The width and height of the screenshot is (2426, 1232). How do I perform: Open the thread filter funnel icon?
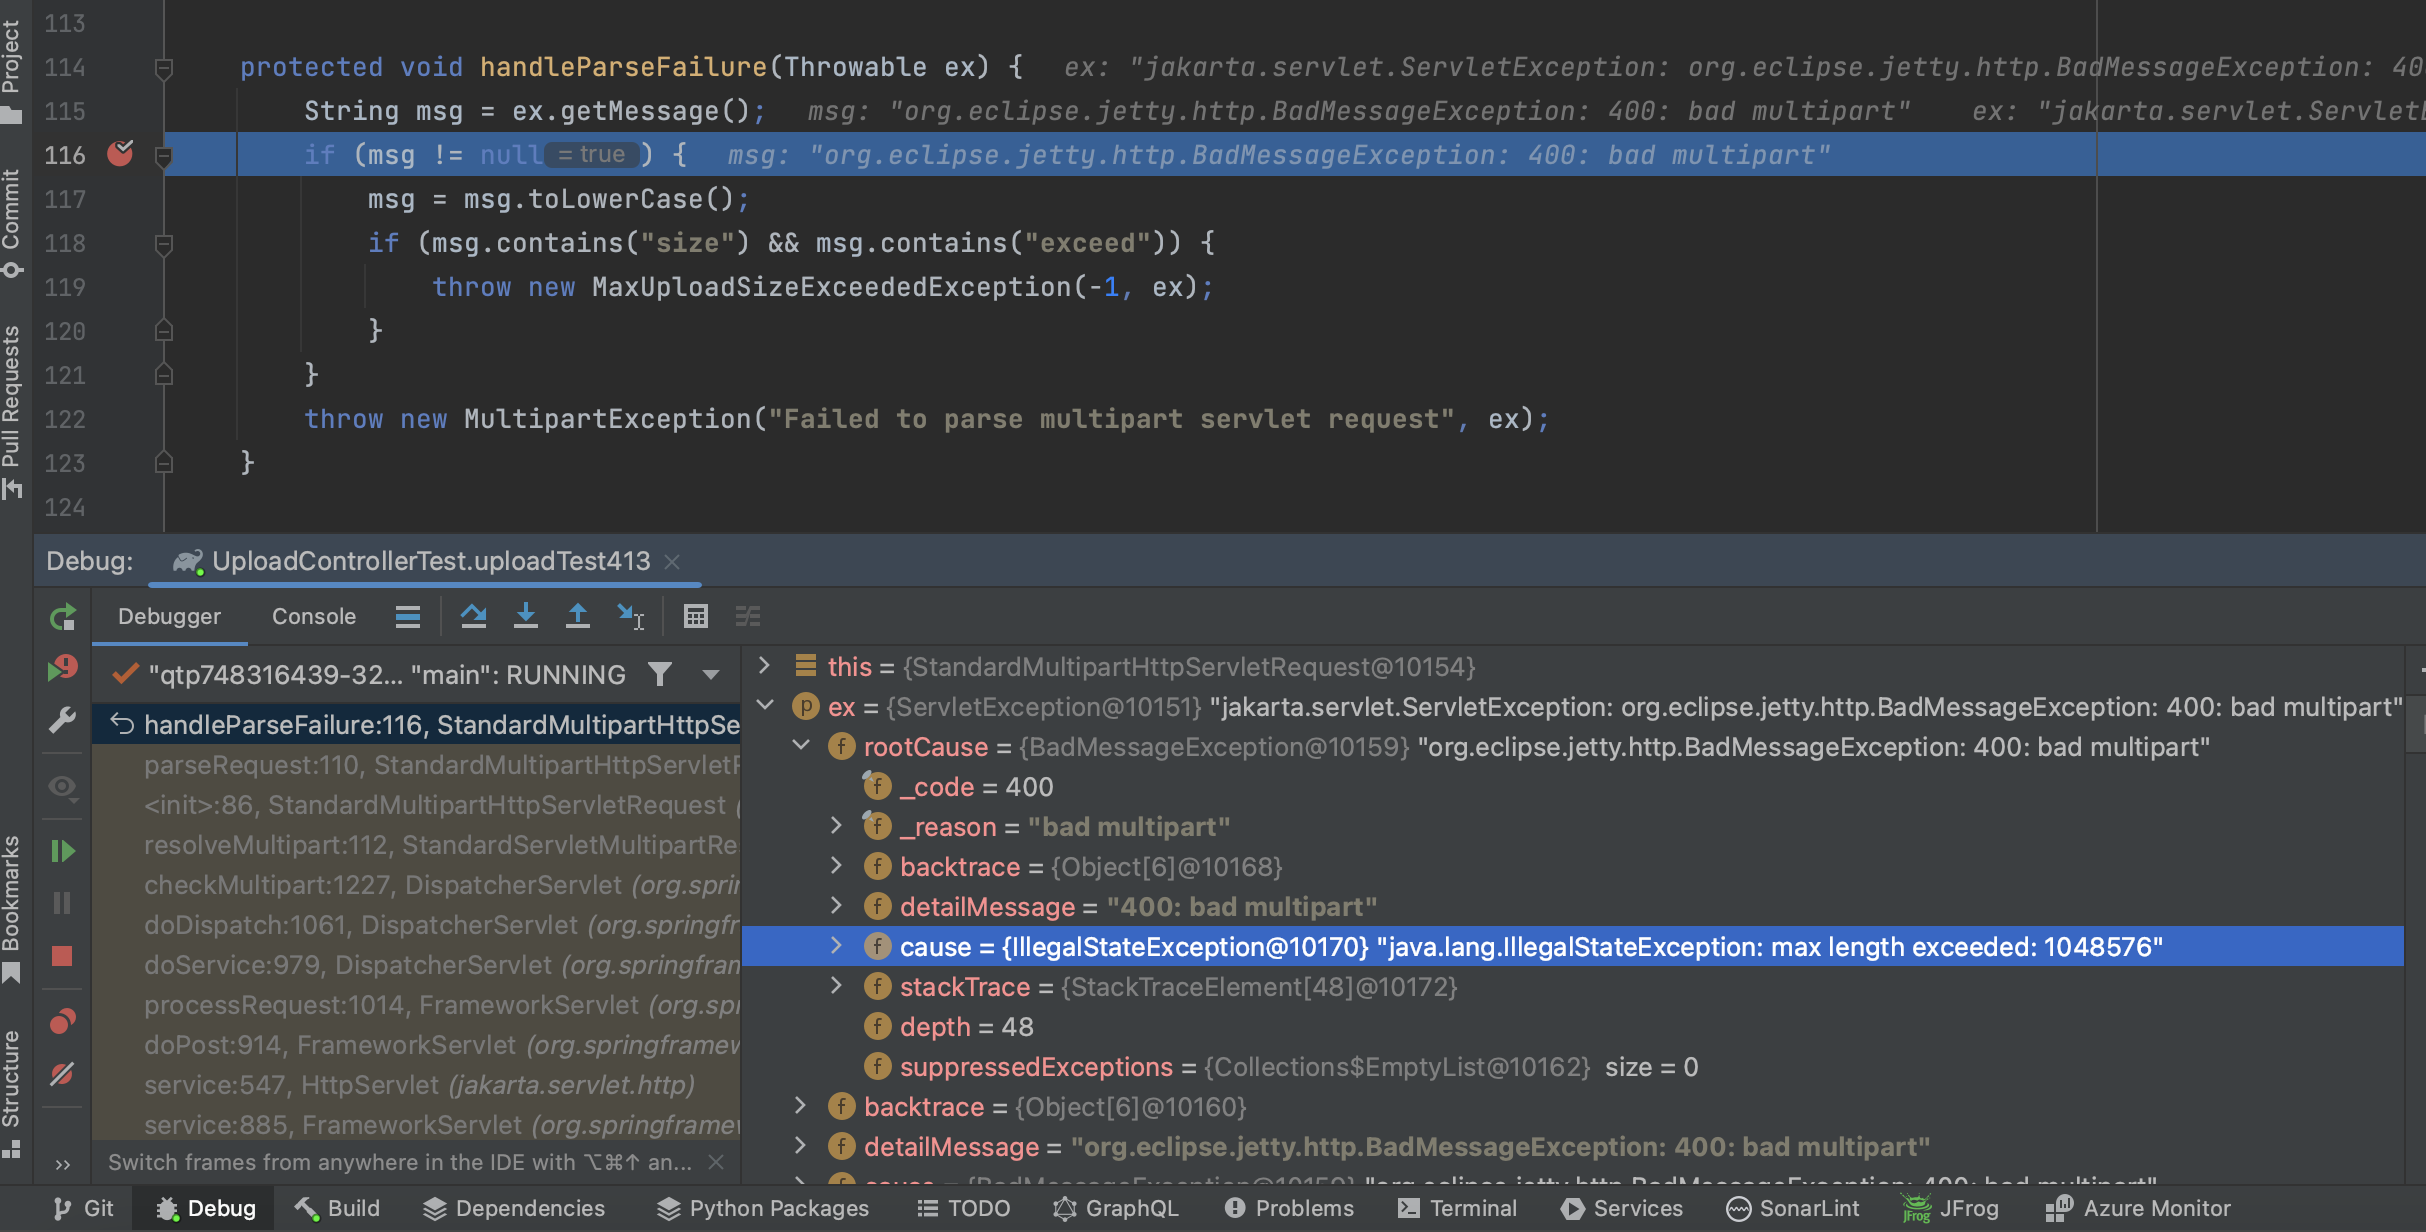pos(660,675)
